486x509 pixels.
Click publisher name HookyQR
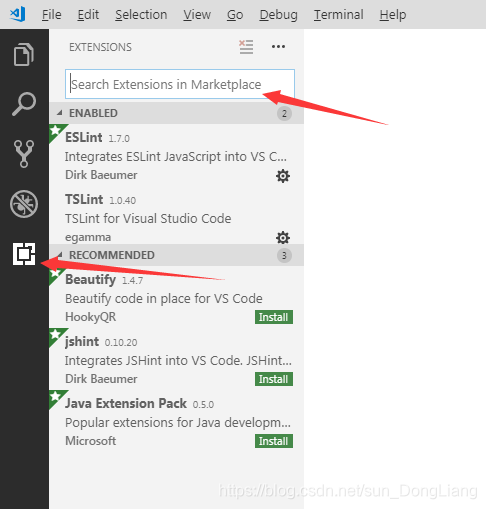(91, 317)
